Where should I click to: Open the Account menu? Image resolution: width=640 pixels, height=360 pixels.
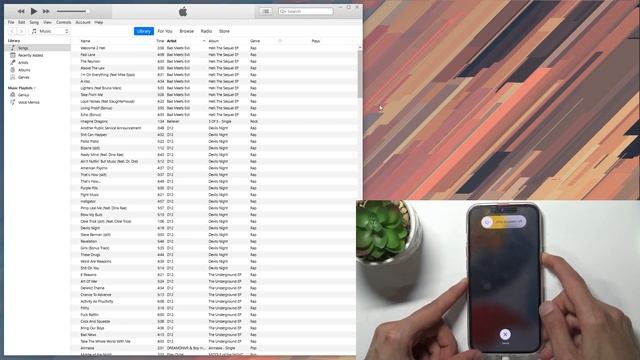click(x=83, y=22)
